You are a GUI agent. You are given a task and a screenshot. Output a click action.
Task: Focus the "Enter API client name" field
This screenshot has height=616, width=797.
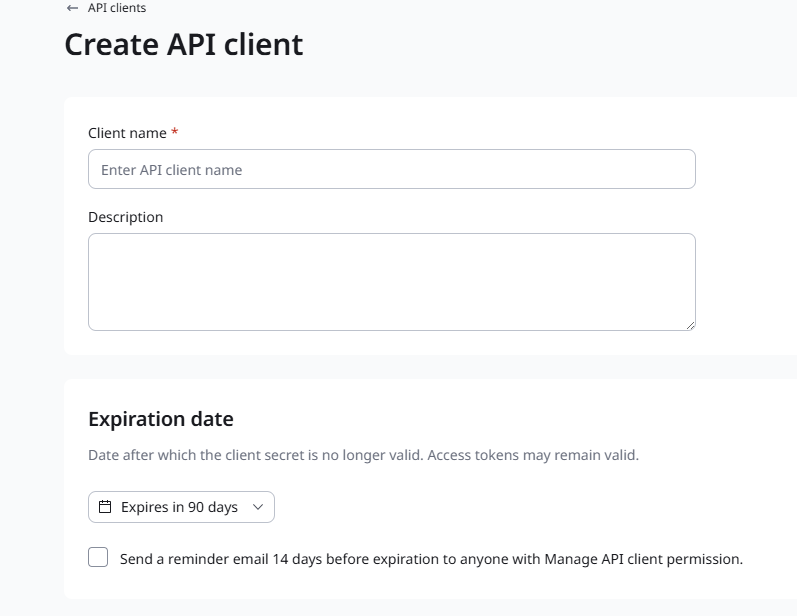click(391, 169)
